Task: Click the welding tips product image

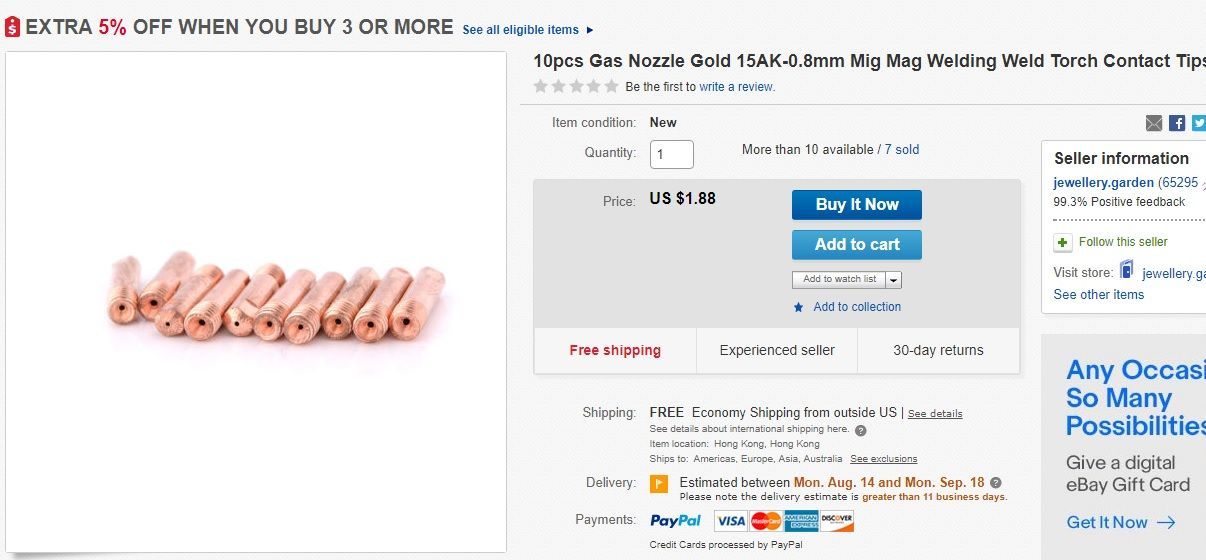Action: click(x=274, y=298)
